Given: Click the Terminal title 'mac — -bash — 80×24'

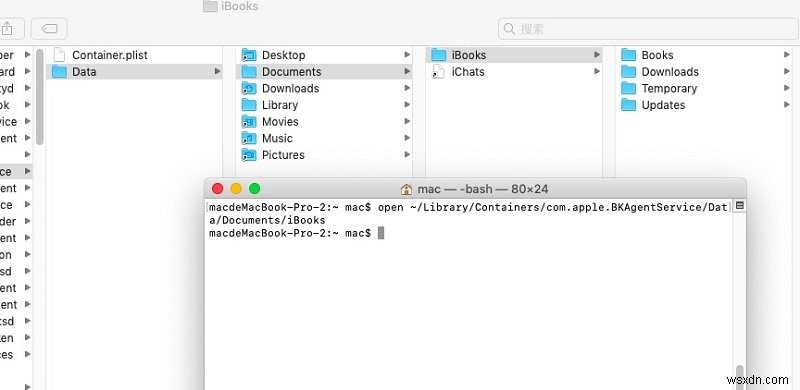Looking at the screenshot, I should (x=483, y=189).
